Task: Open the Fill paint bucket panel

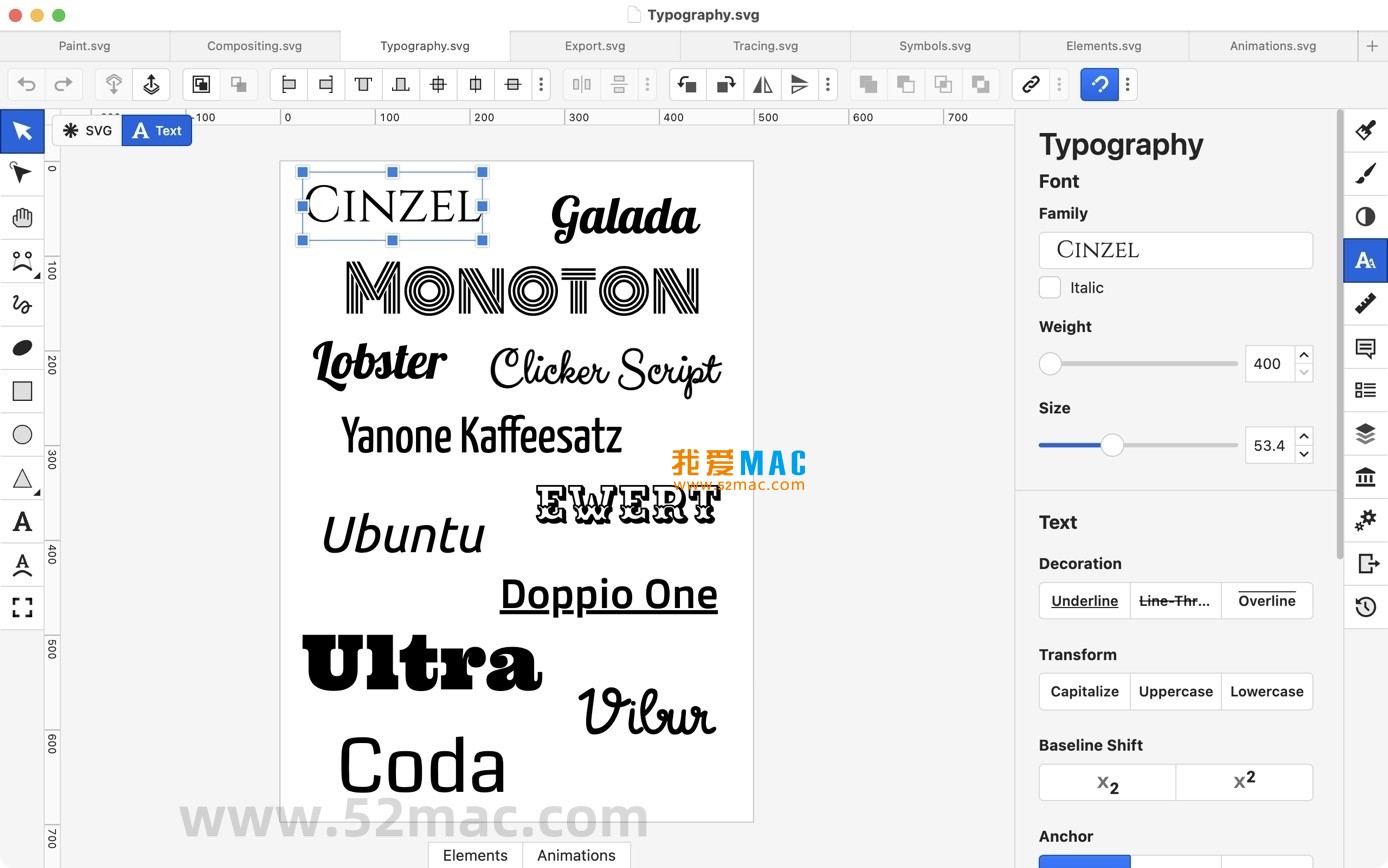Action: tap(1365, 131)
